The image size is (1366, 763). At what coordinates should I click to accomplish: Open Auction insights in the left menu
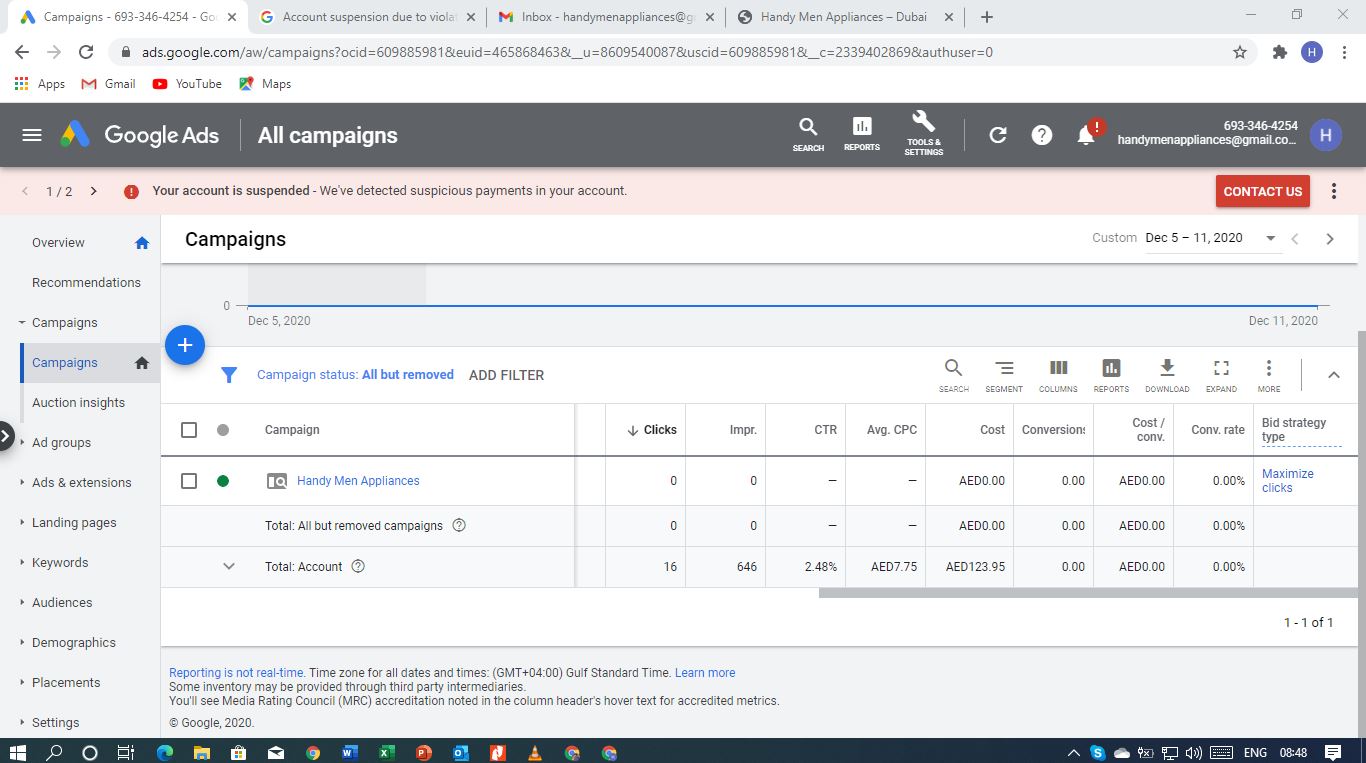click(78, 402)
